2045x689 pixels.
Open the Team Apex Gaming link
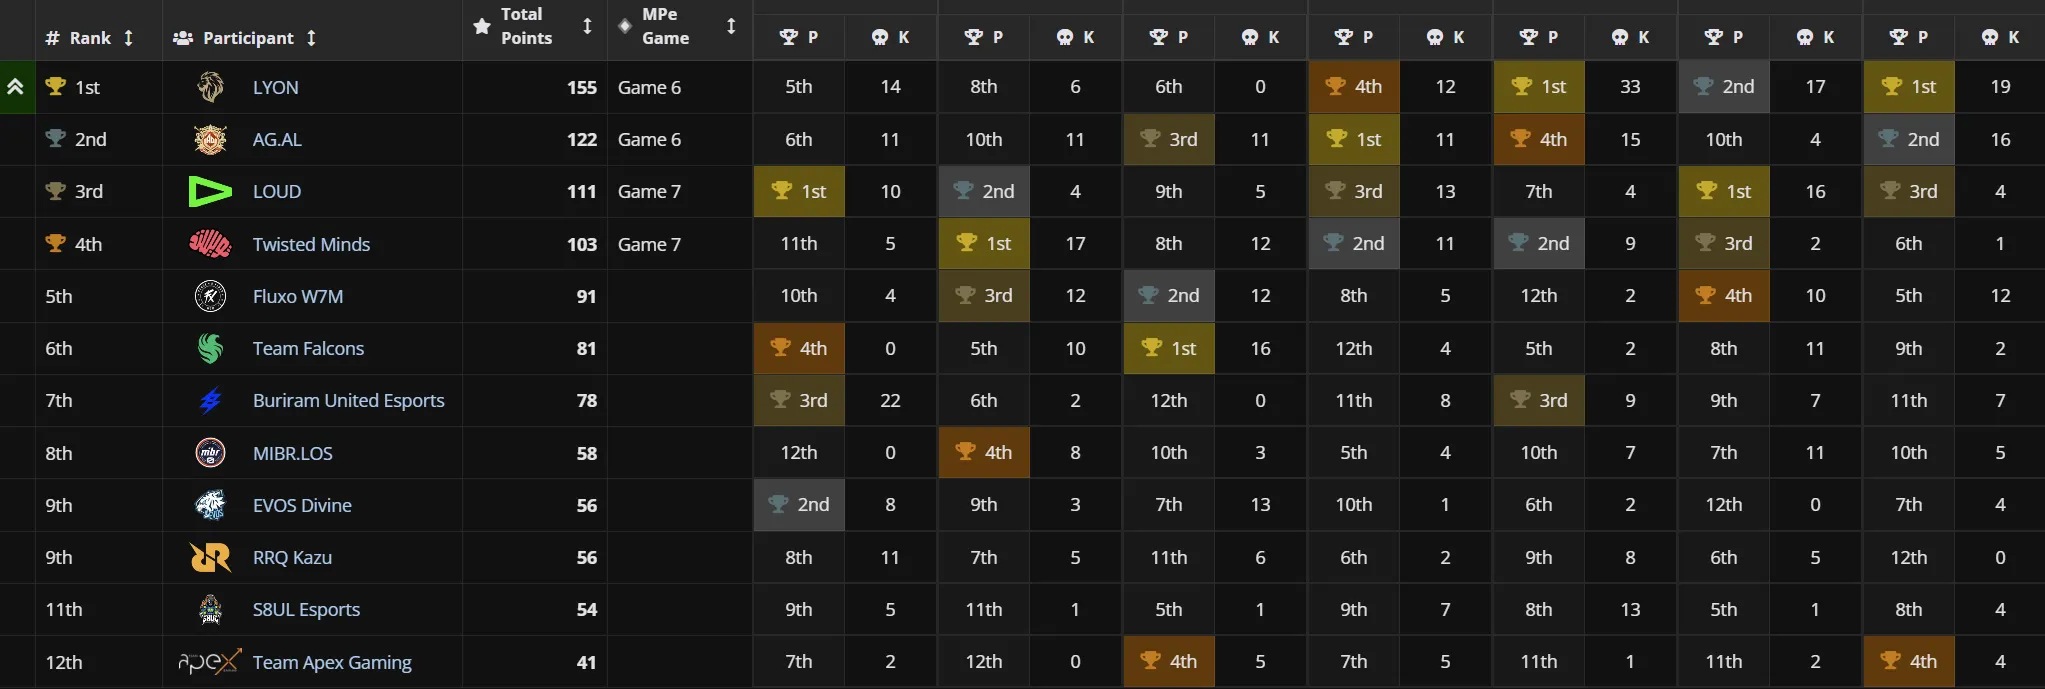point(332,662)
